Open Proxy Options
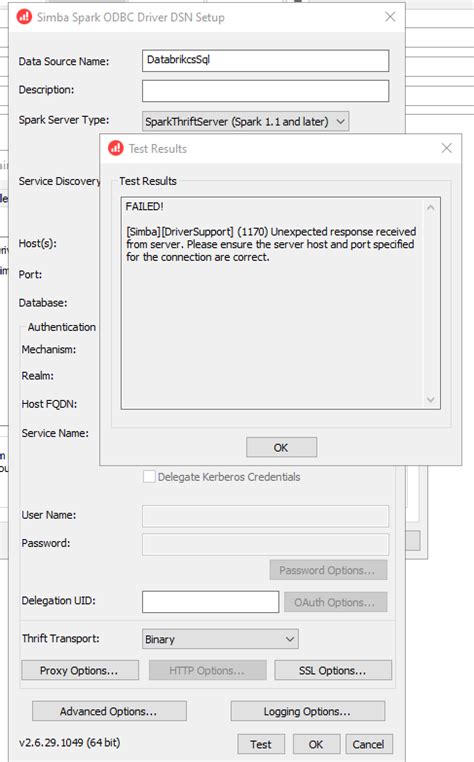This screenshot has height=762, width=474. tap(80, 670)
